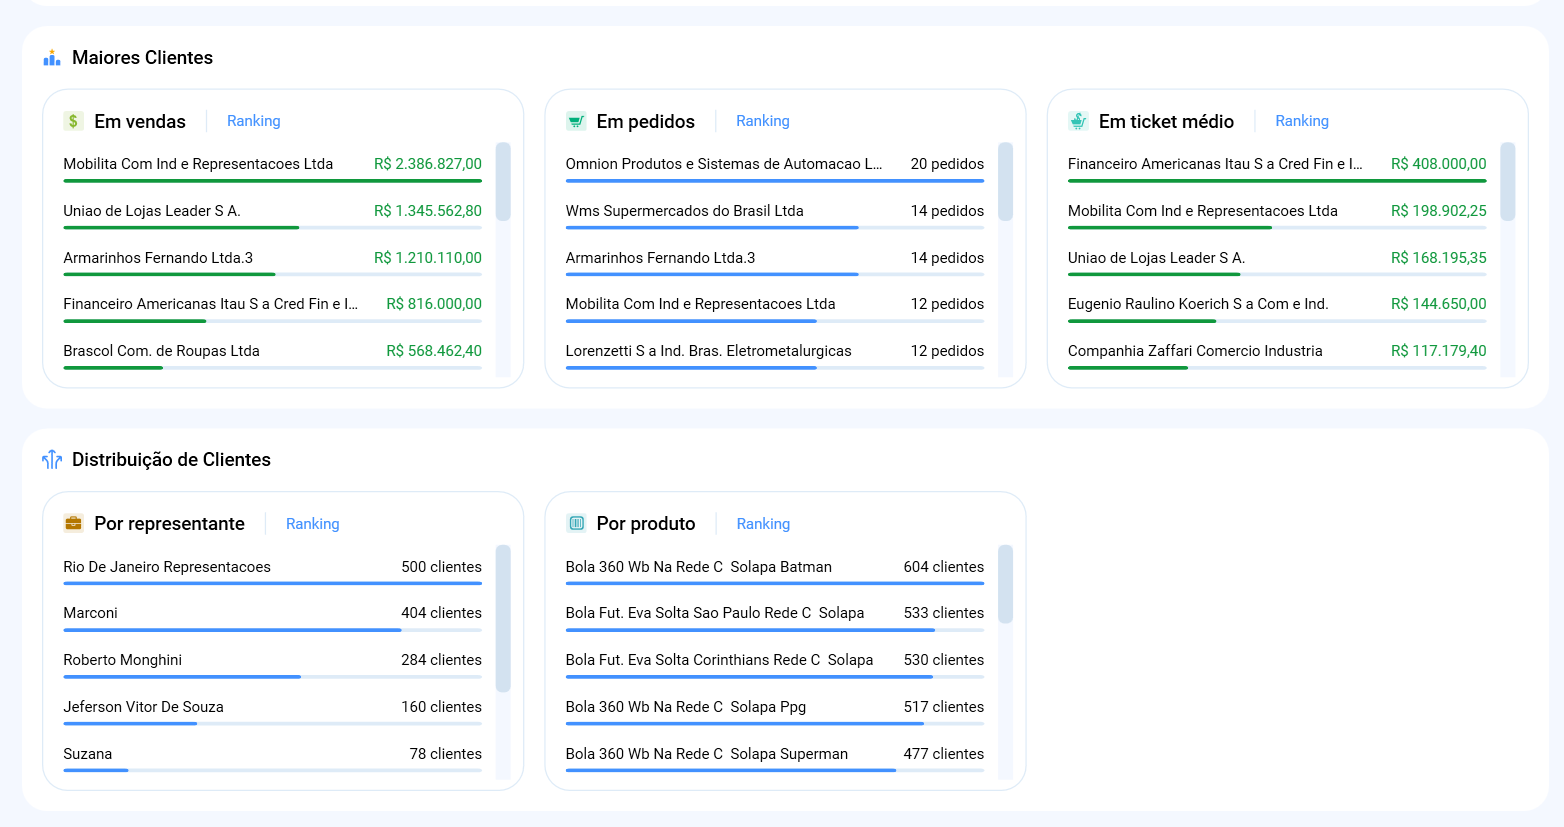Click the green dollar icon beside Em vendas

pyautogui.click(x=73, y=121)
